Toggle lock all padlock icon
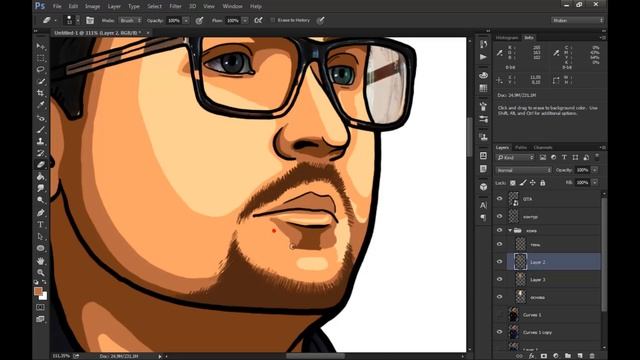Screen dimensions: 640x360 (x=542, y=183)
